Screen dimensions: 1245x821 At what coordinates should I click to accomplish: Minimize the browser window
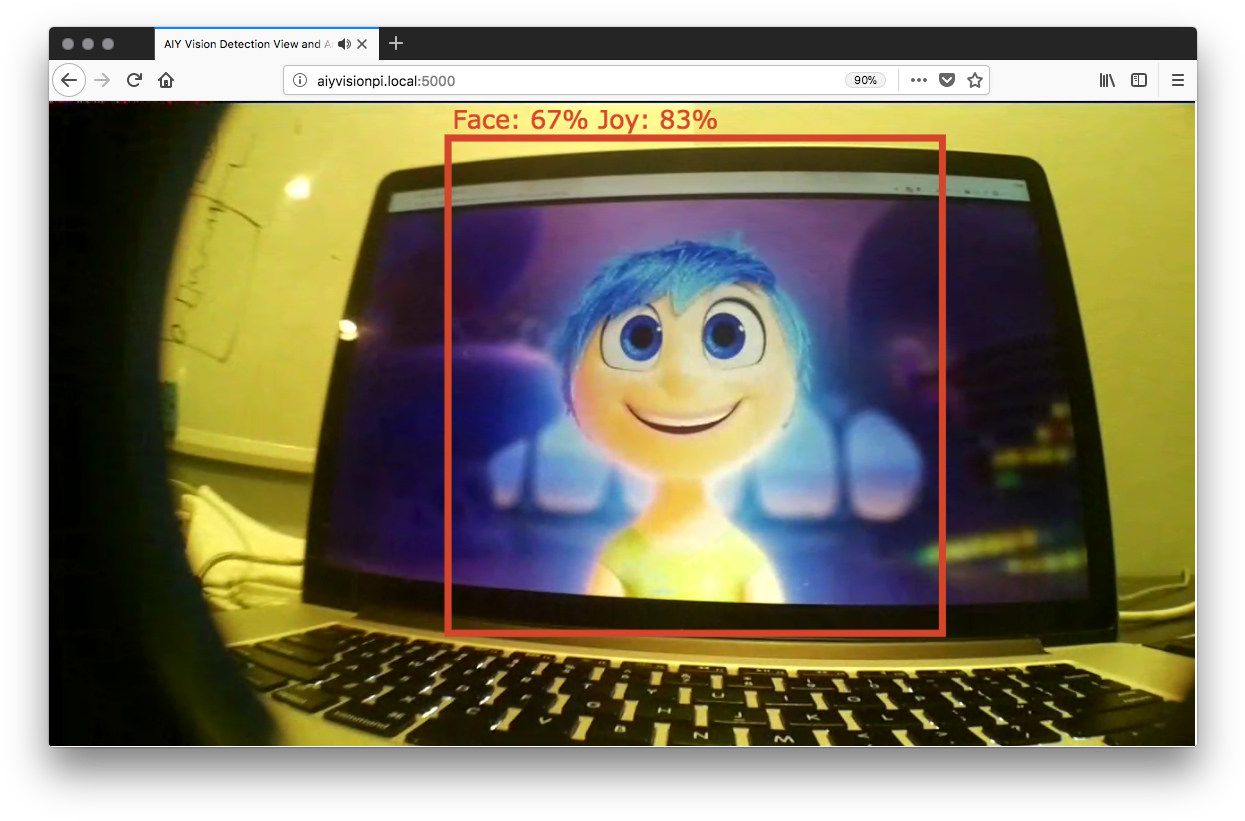pyautogui.click(x=88, y=44)
